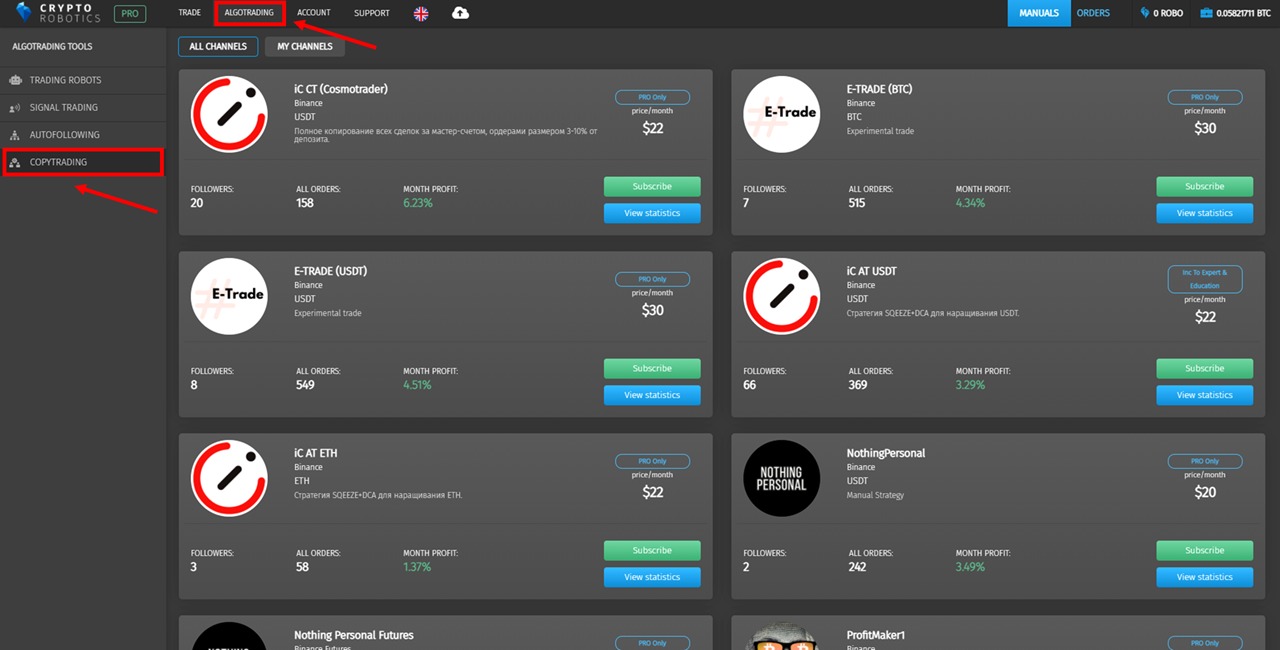Viewport: 1280px width, 650px height.
Task: Click the Autofollowing sidebar icon
Action: pos(15,135)
